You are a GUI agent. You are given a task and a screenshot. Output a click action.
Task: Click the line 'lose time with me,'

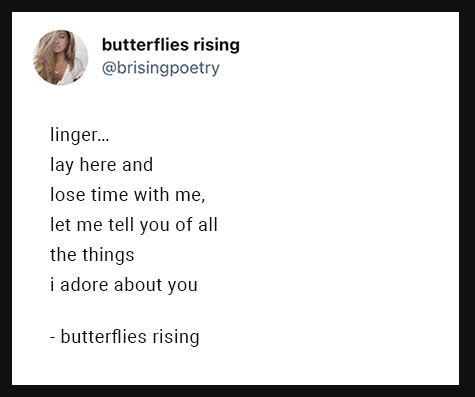coord(128,195)
